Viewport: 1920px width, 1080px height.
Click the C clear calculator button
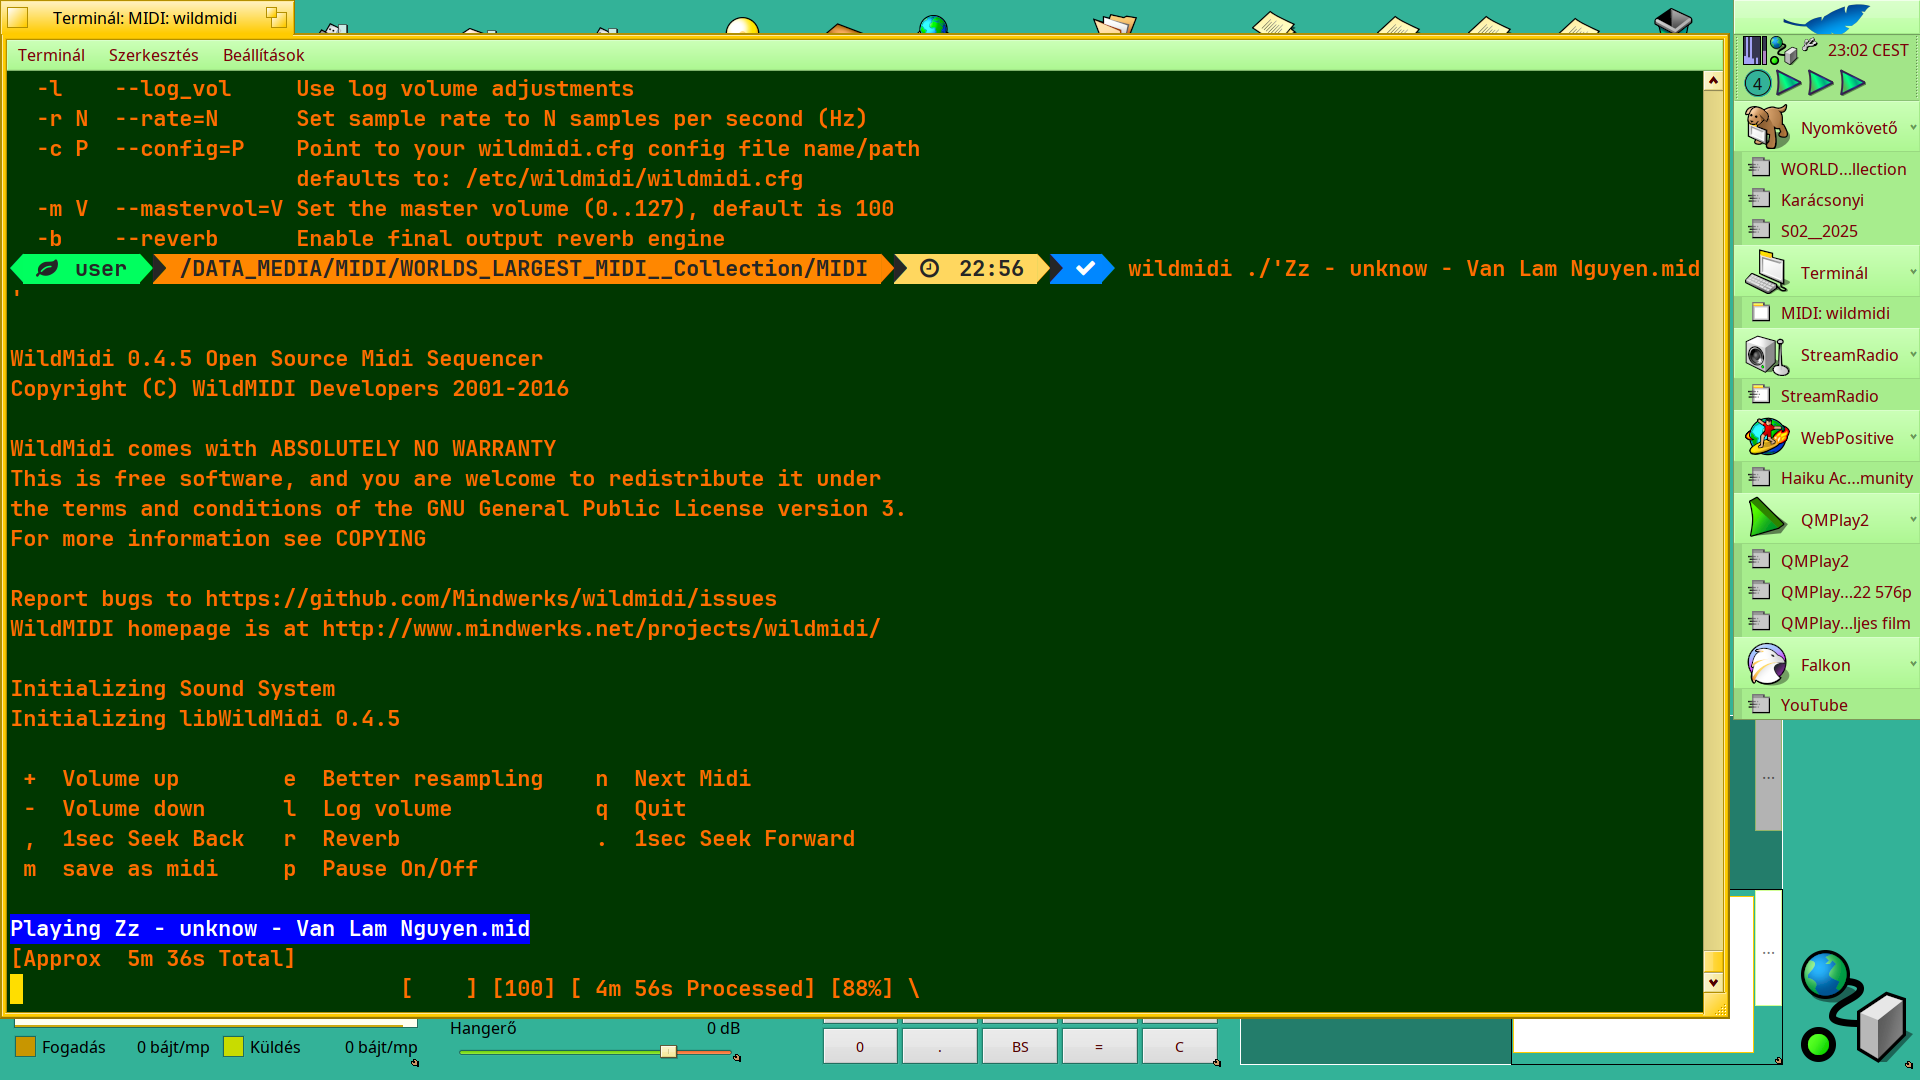[1179, 1046]
